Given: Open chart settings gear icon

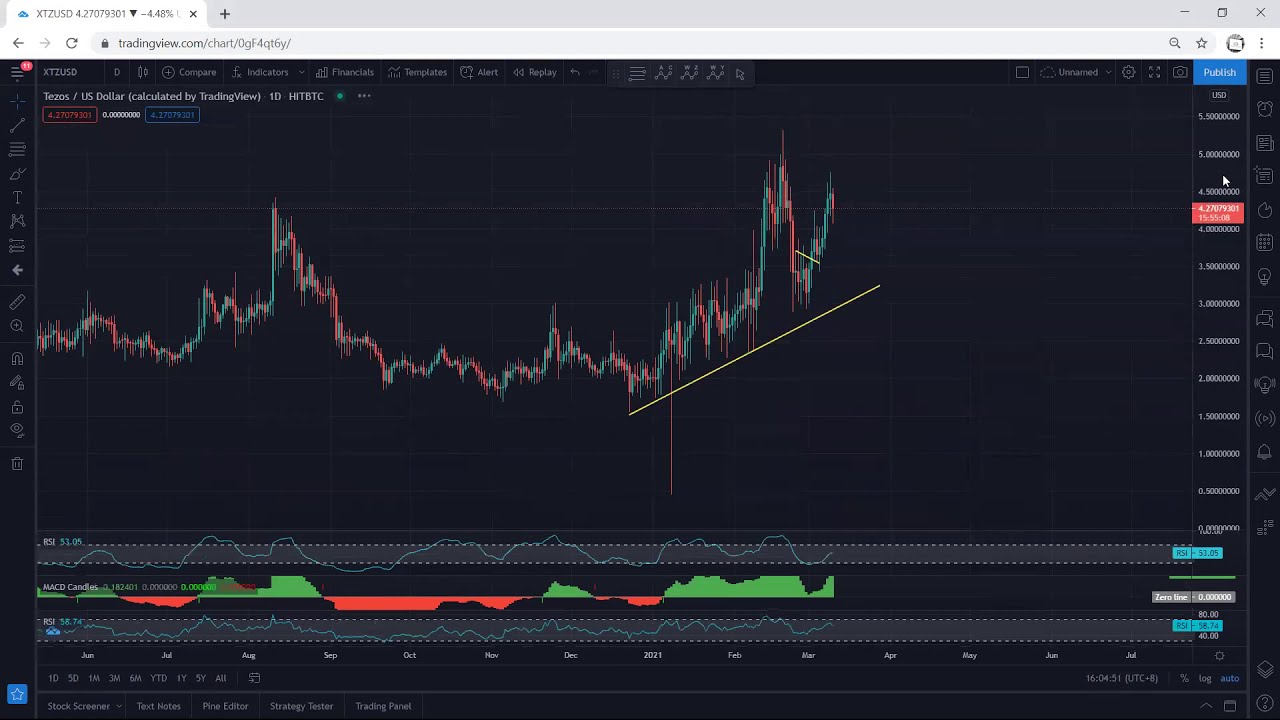Looking at the screenshot, I should pos(1128,72).
